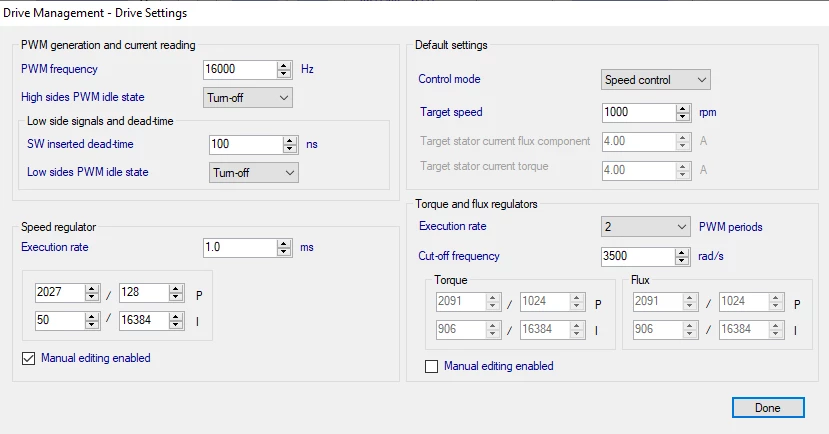Click the Cut-off frequency field

(638, 256)
